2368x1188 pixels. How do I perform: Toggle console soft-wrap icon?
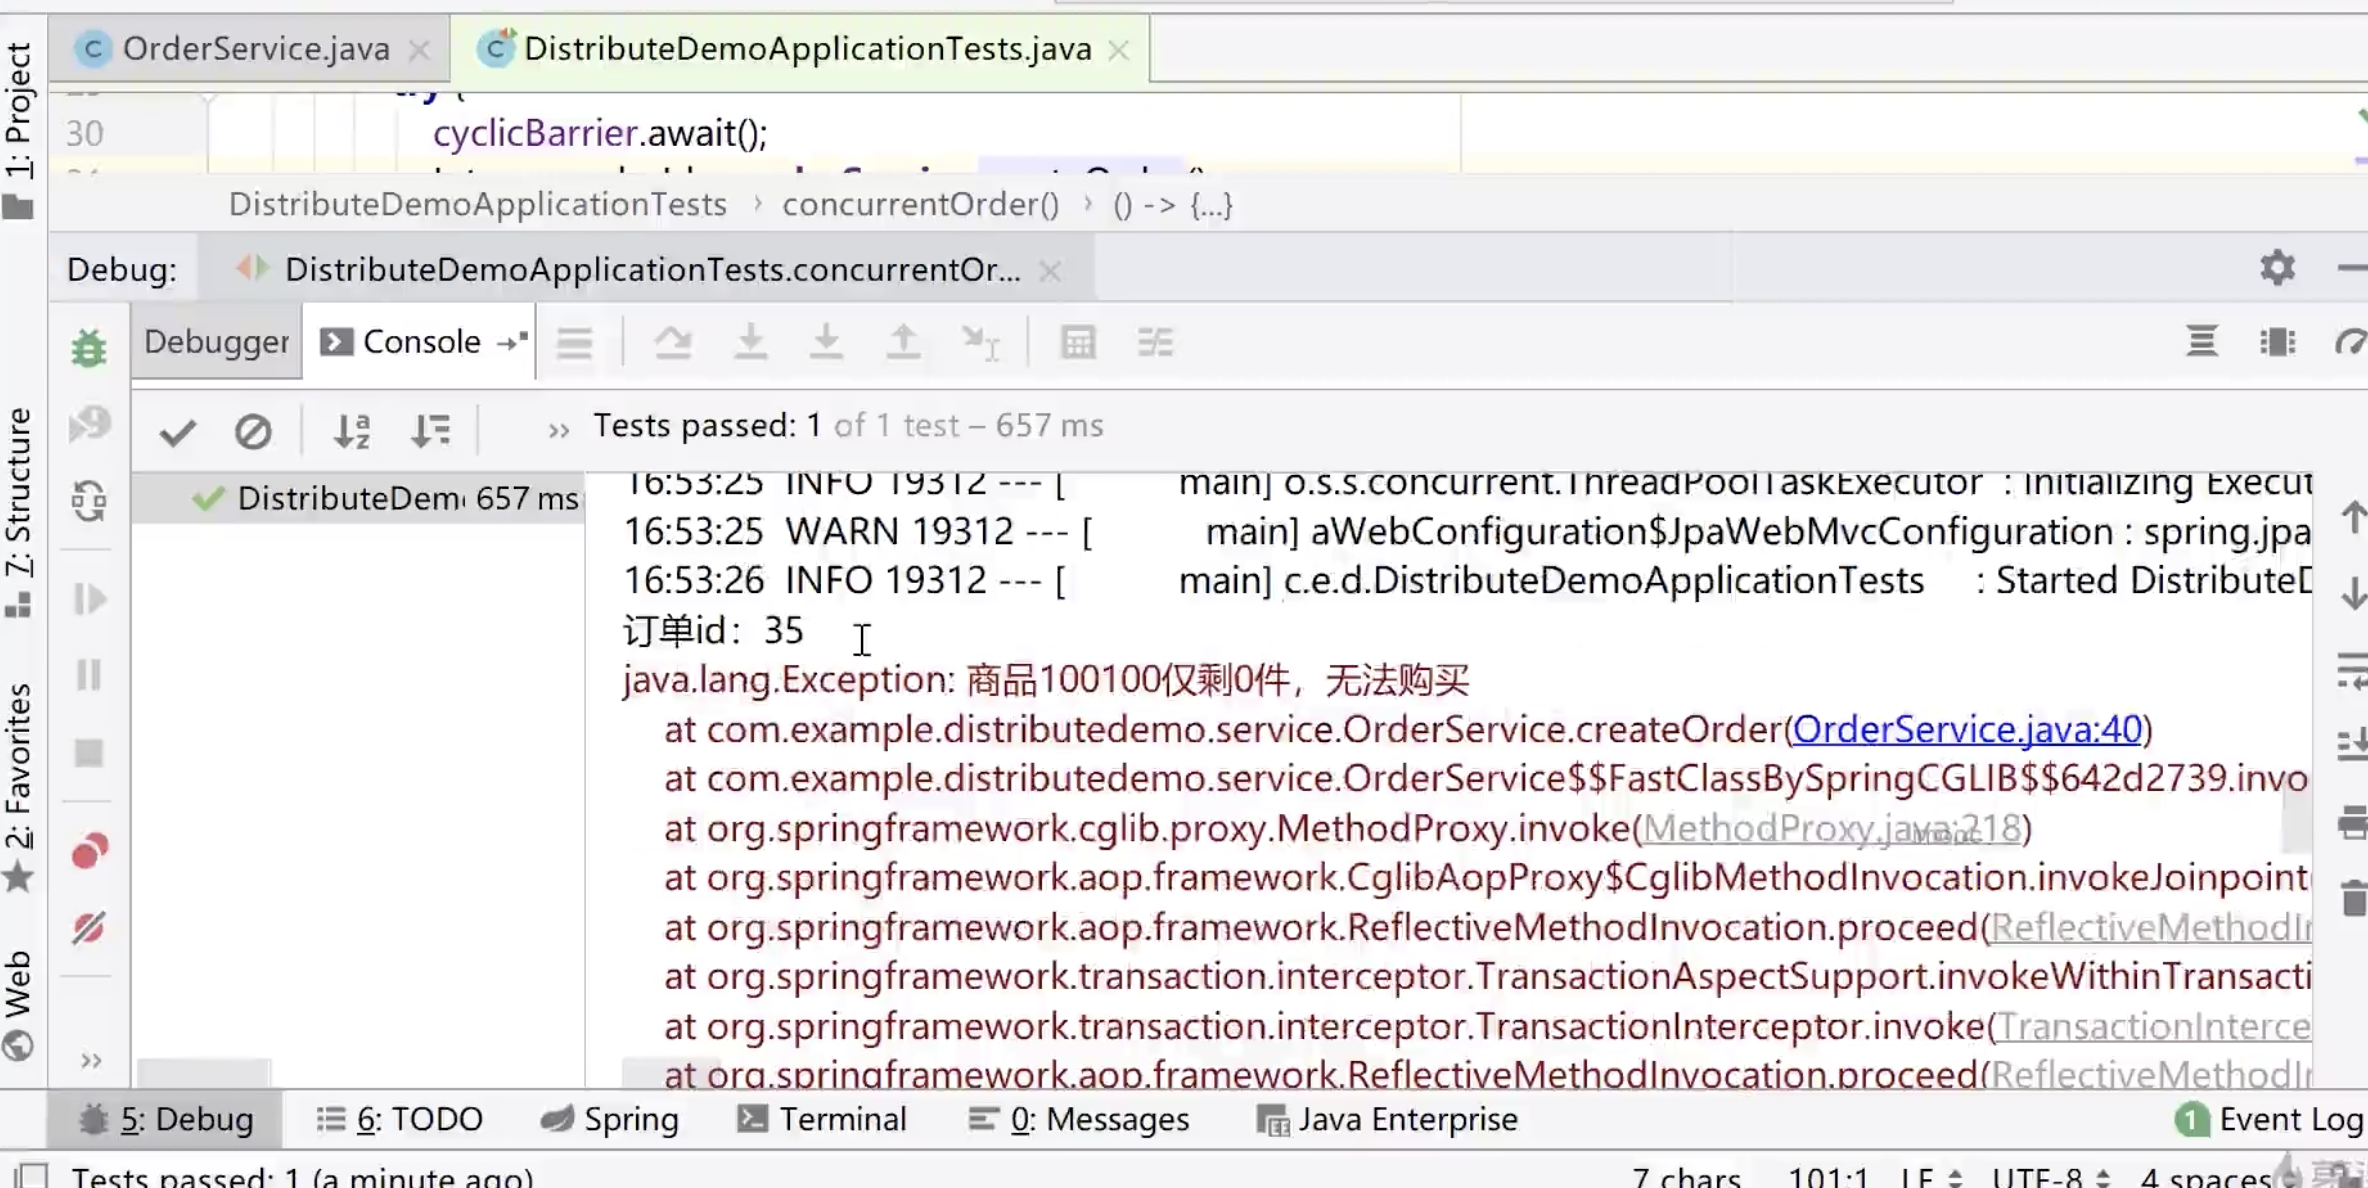[2352, 670]
